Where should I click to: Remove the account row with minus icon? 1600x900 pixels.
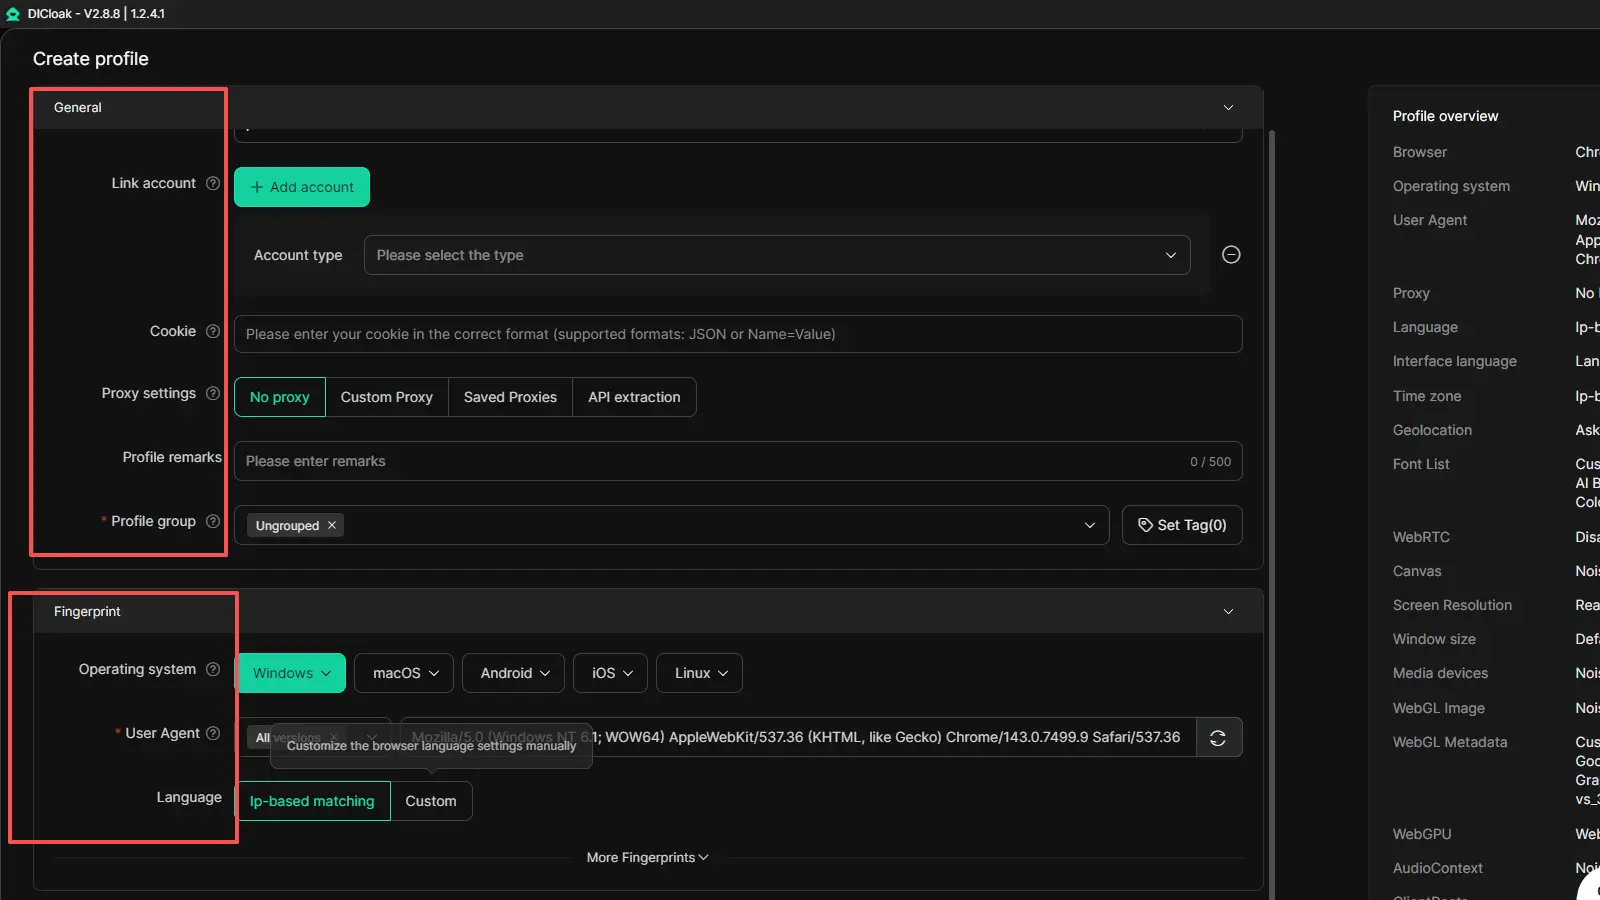pos(1231,255)
